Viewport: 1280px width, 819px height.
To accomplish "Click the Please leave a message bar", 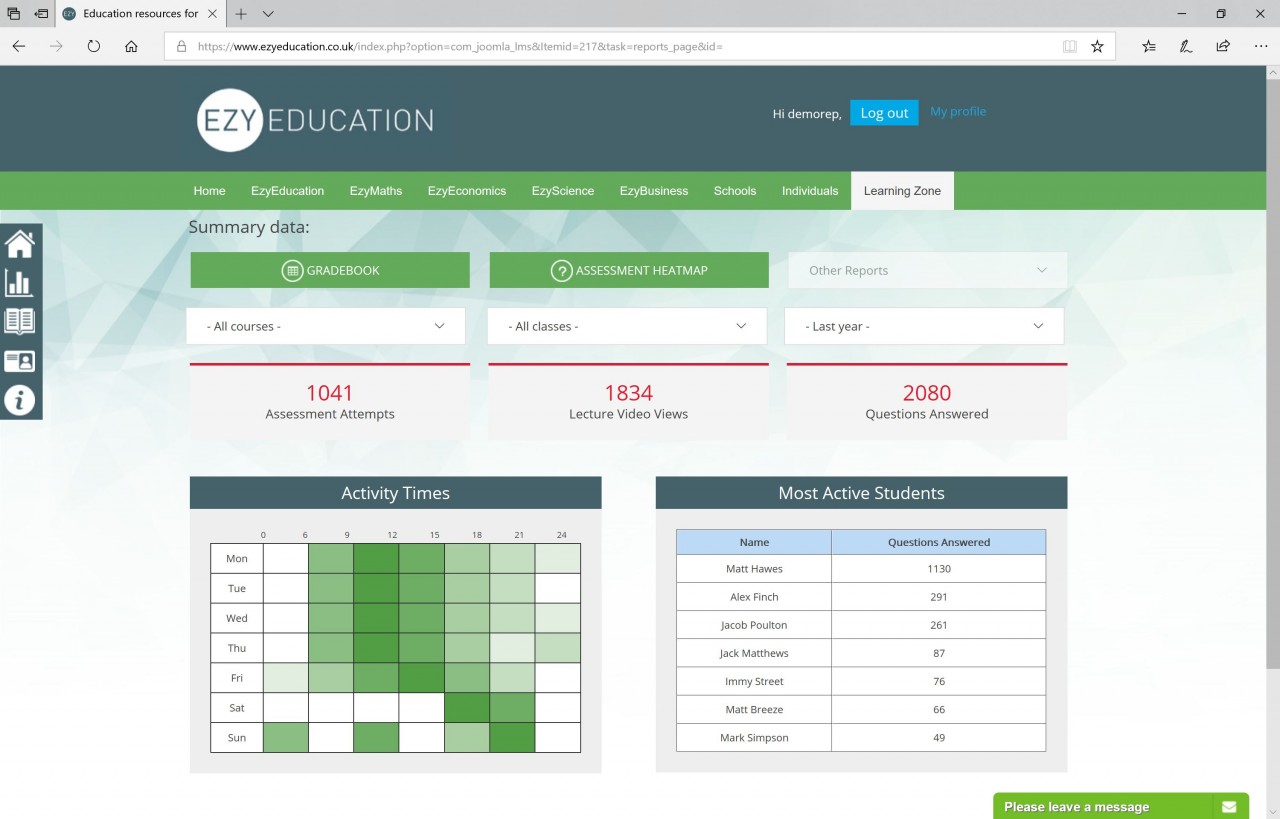I will [1121, 806].
